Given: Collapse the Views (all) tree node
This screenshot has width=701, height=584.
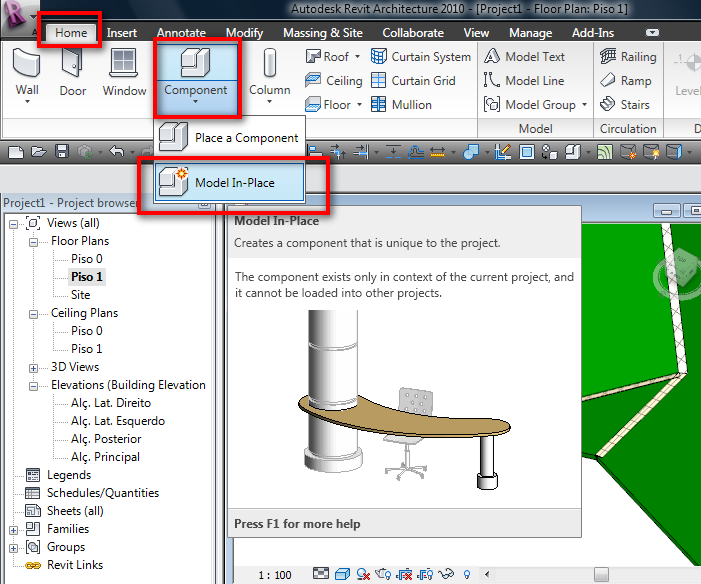Looking at the screenshot, I should [14, 224].
